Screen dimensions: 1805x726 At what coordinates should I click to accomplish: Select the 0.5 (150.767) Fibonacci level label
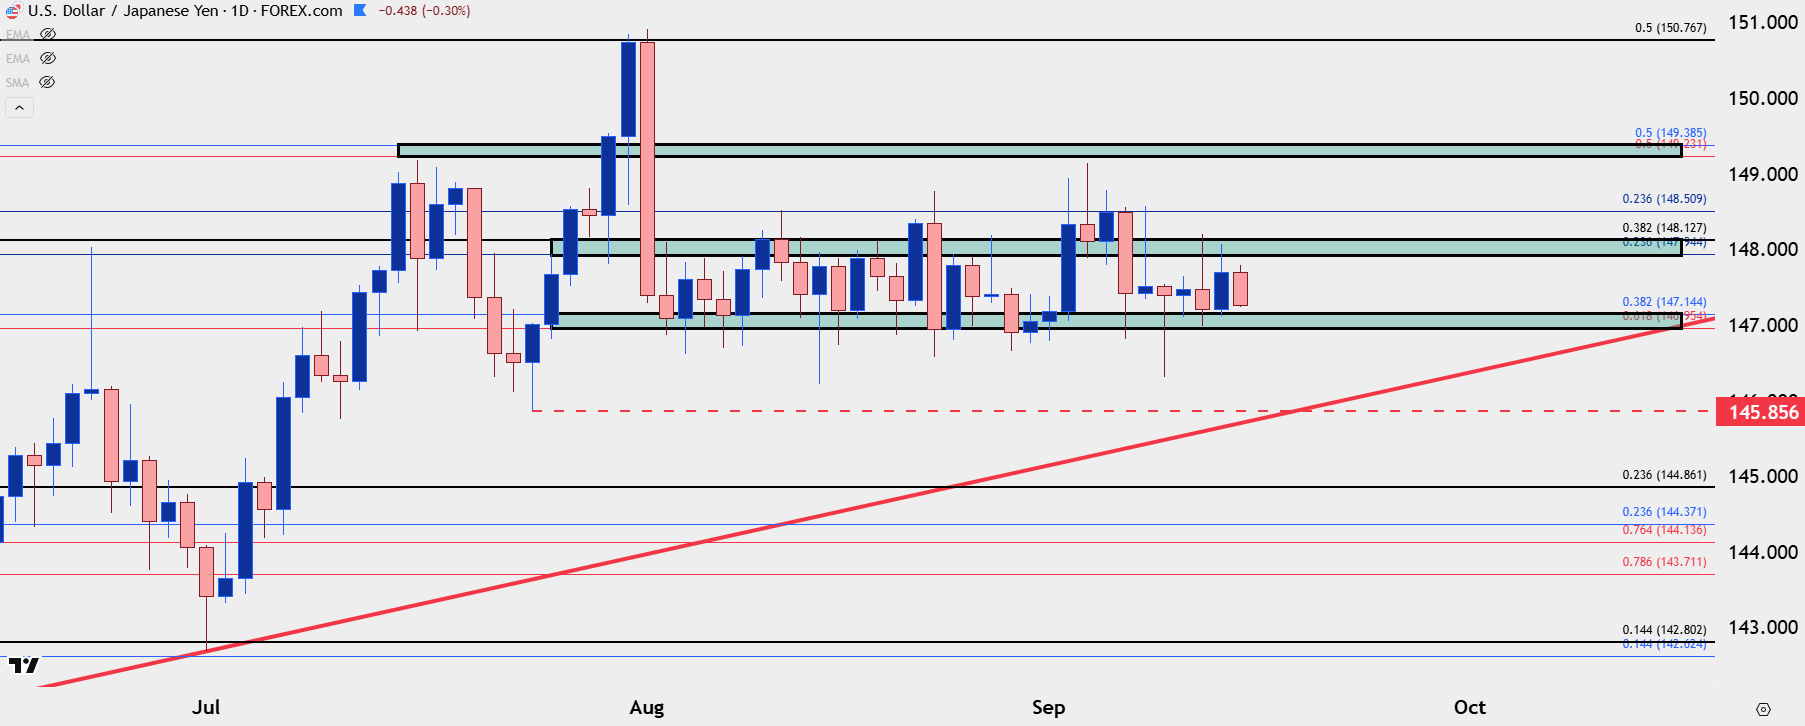(x=1671, y=28)
